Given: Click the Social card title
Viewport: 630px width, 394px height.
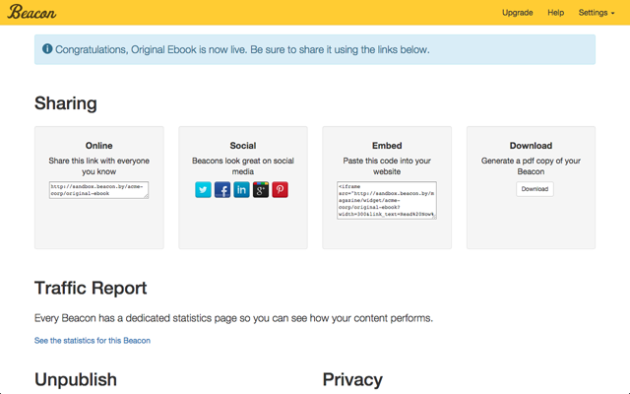Looking at the screenshot, I should click(x=243, y=146).
